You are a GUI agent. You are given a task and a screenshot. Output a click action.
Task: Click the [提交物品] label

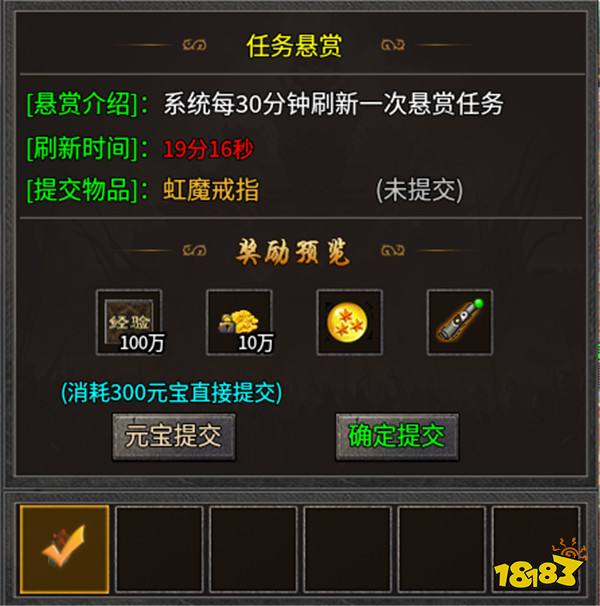pyautogui.click(x=87, y=190)
